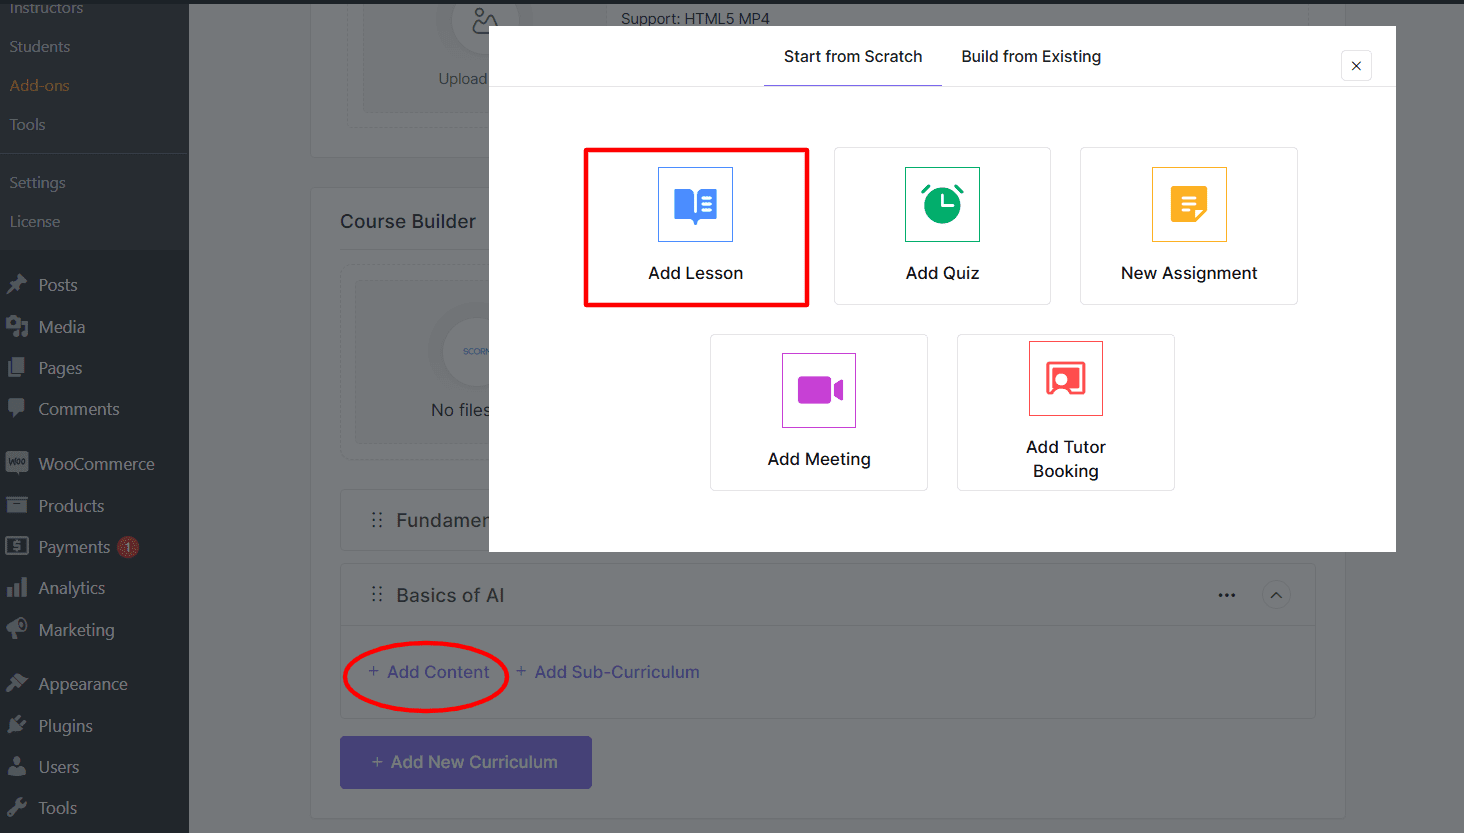Image resolution: width=1464 pixels, height=833 pixels.
Task: Go to Plugins in the sidebar
Action: coord(65,726)
